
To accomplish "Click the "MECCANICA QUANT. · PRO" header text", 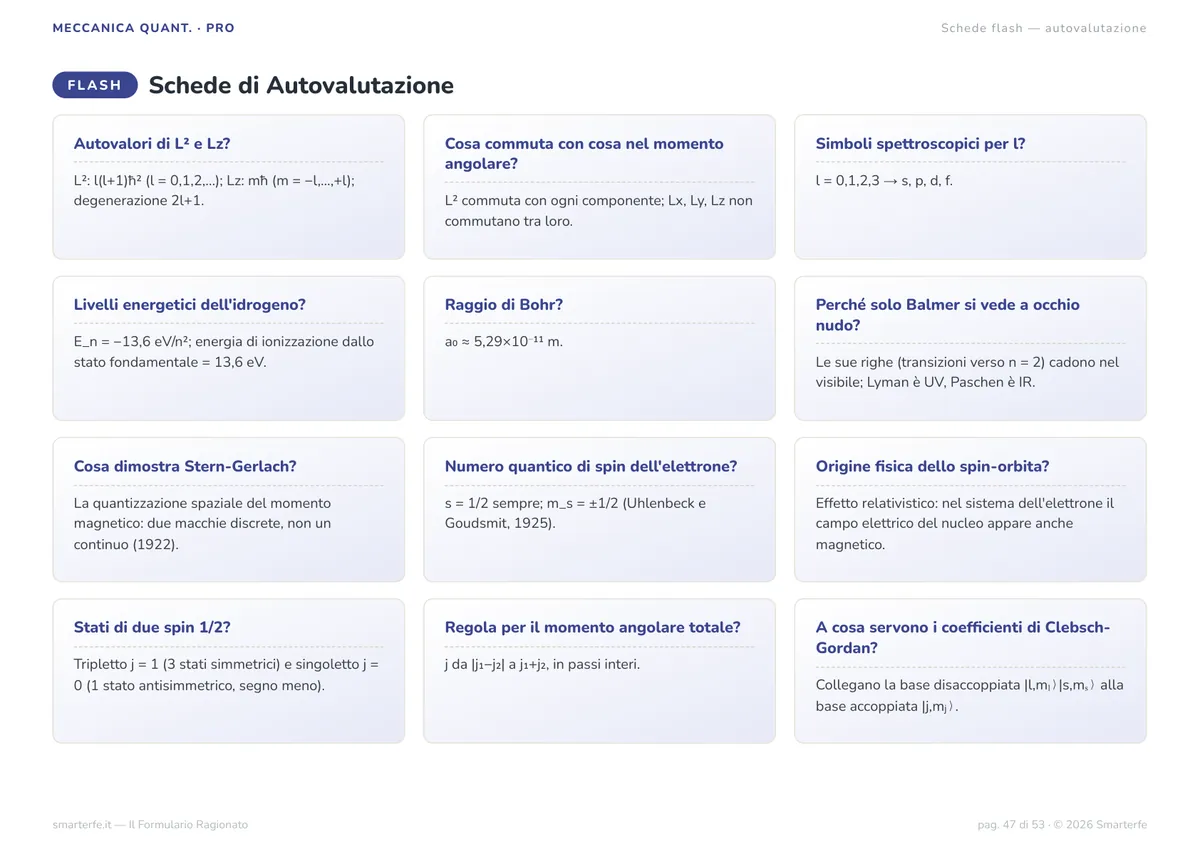I will tap(144, 28).
